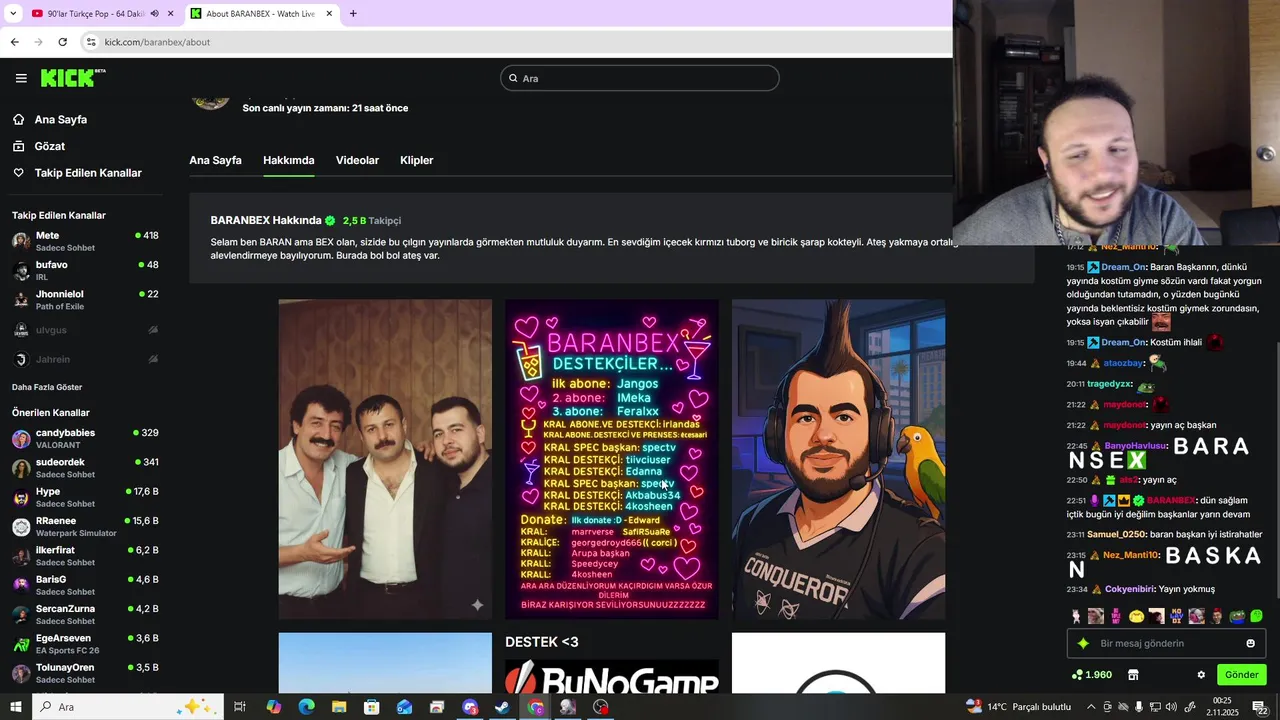Open chat settings gear icon
The height and width of the screenshot is (720, 1280).
coord(1201,675)
